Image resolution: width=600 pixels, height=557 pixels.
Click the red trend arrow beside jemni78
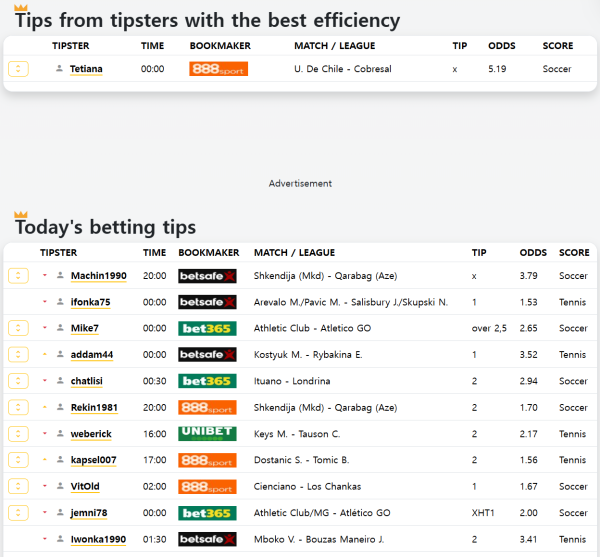tap(45, 513)
